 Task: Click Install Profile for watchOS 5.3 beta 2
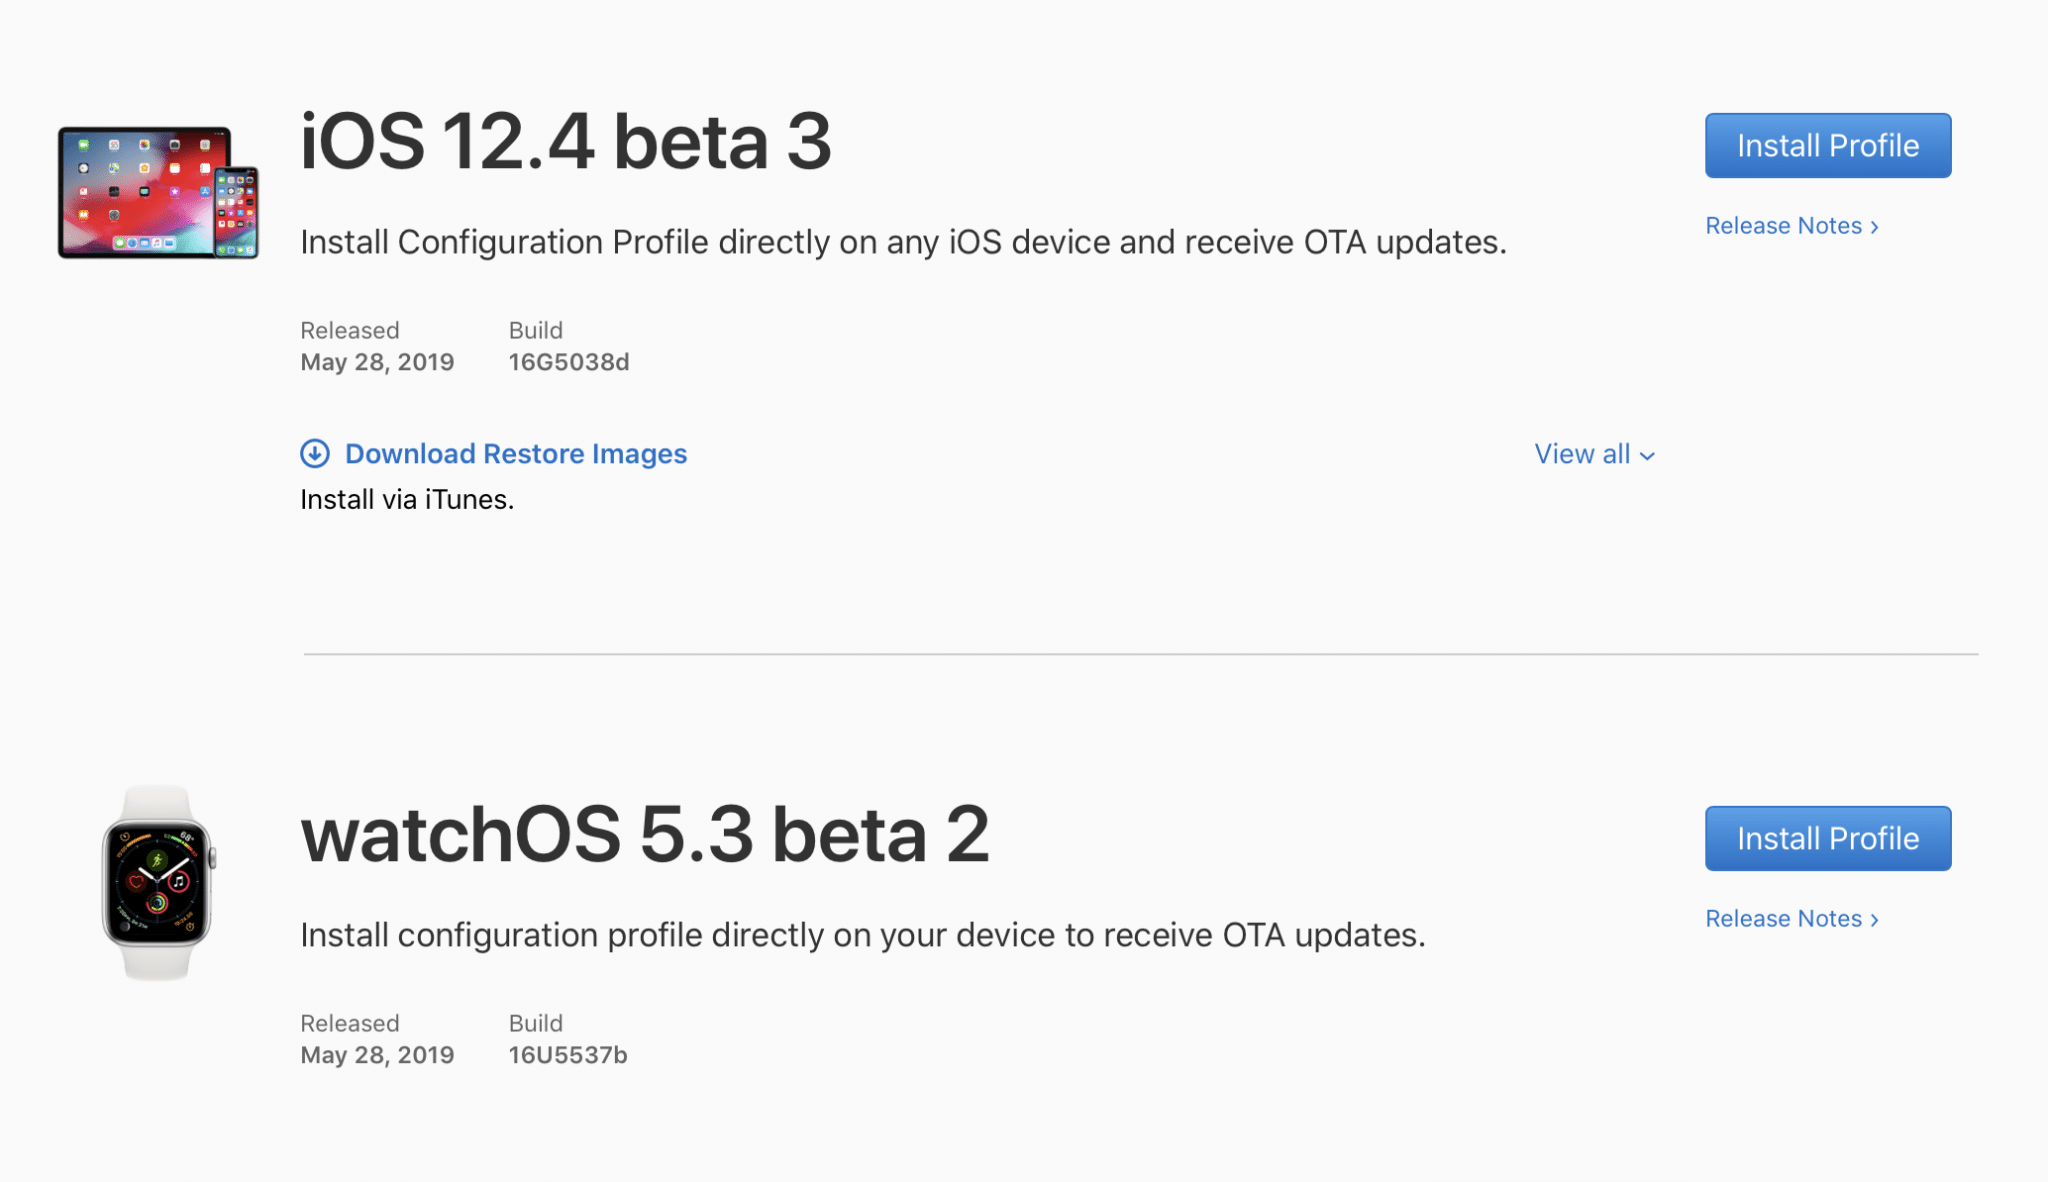(x=1827, y=838)
